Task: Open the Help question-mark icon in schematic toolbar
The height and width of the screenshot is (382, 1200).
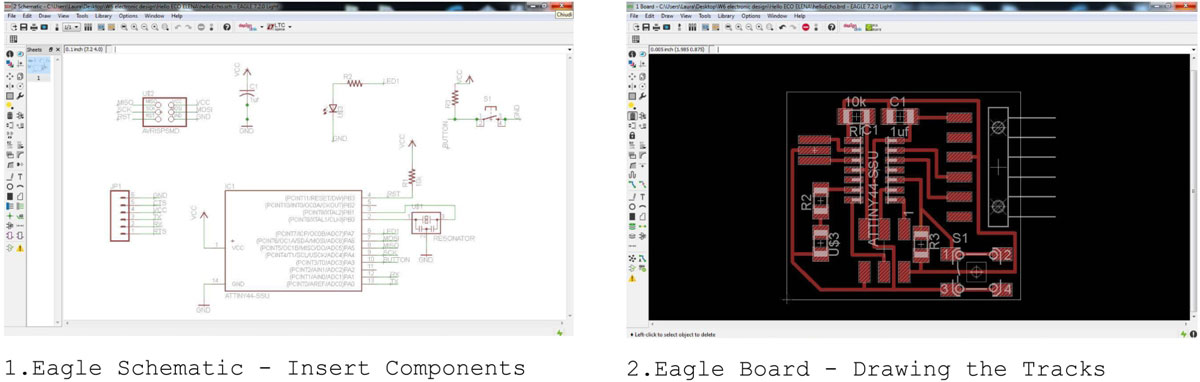Action: click(x=227, y=27)
